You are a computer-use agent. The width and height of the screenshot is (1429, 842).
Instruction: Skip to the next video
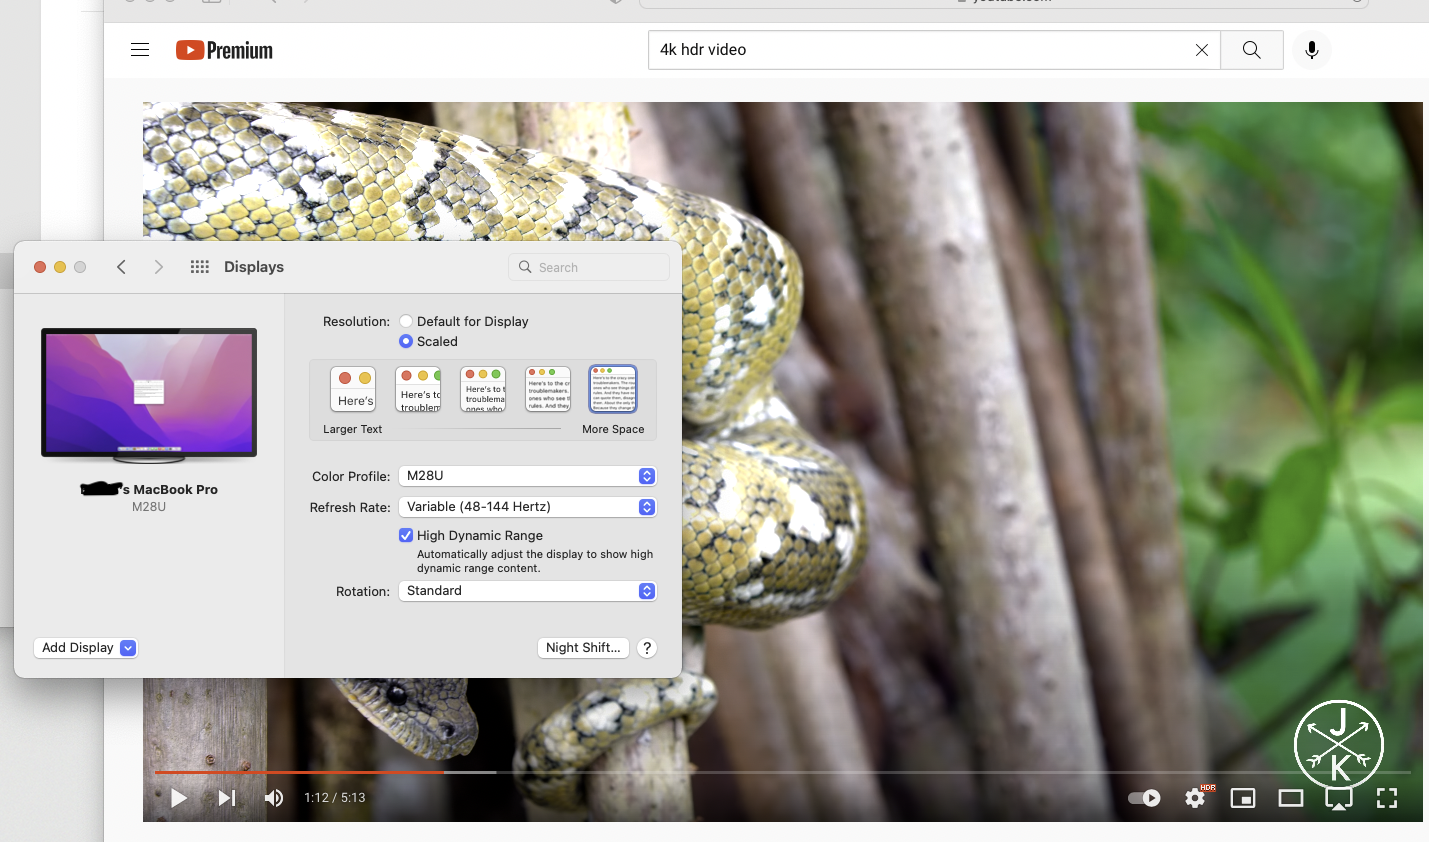coord(227,798)
